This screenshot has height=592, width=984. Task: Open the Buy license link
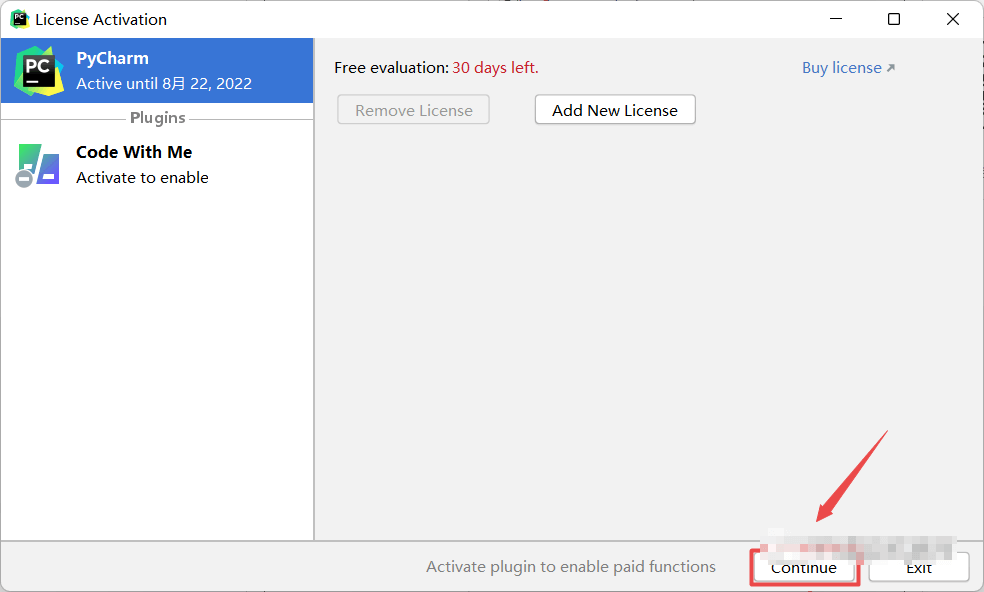(x=841, y=68)
